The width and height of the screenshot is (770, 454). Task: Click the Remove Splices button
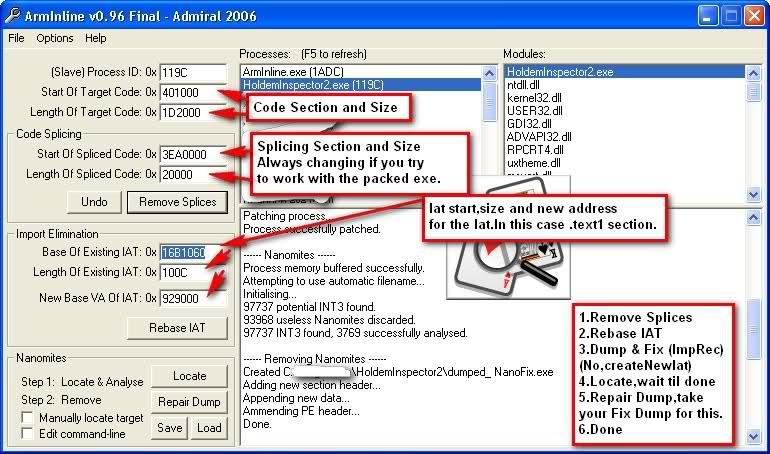pyautogui.click(x=177, y=202)
